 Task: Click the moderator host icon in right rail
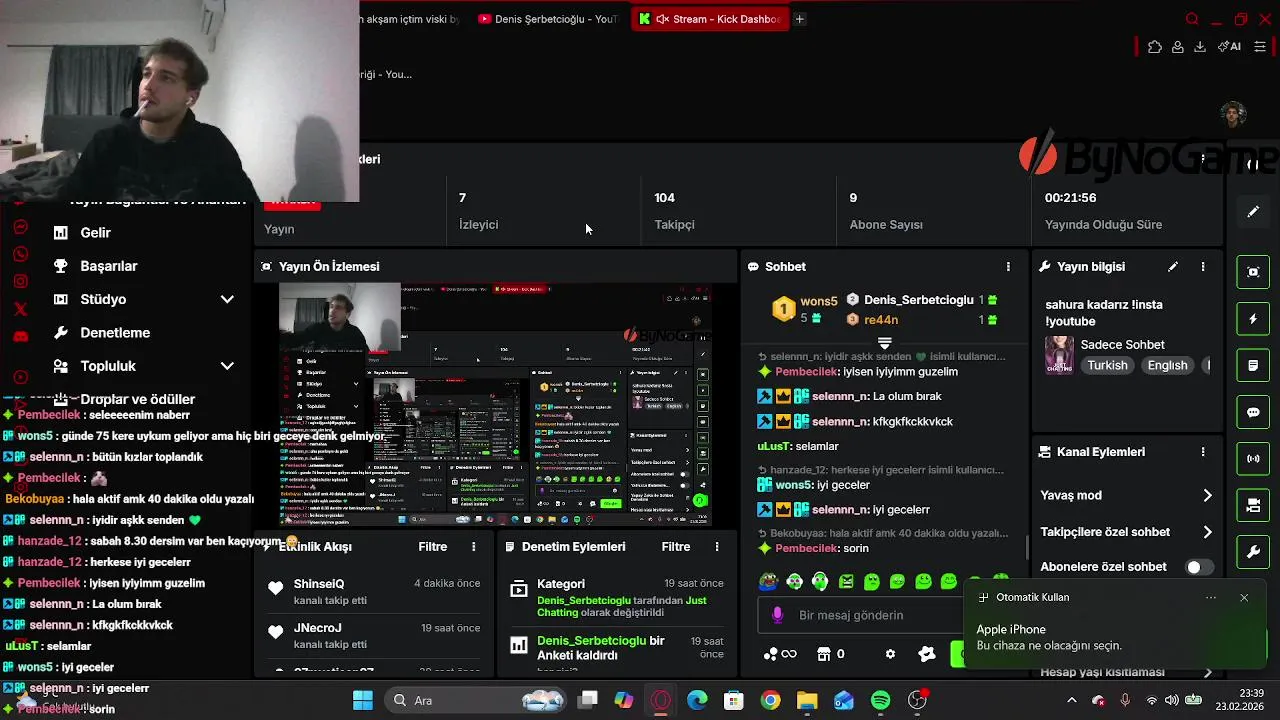[x=1253, y=506]
